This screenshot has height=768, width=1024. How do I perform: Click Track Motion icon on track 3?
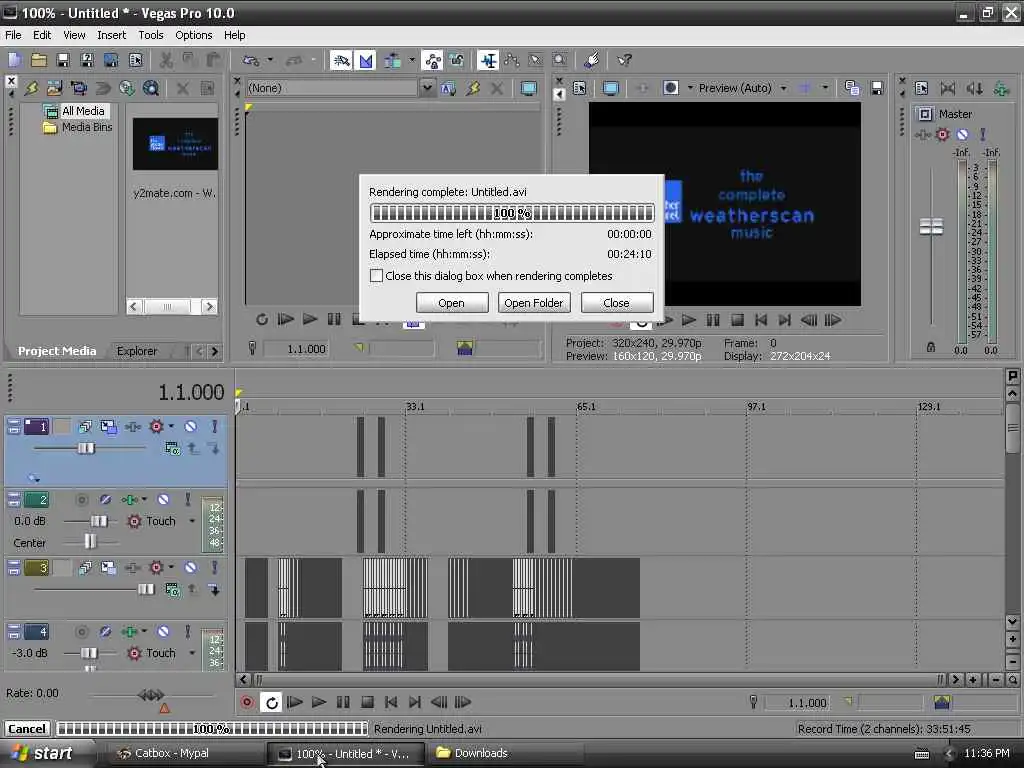[108, 568]
